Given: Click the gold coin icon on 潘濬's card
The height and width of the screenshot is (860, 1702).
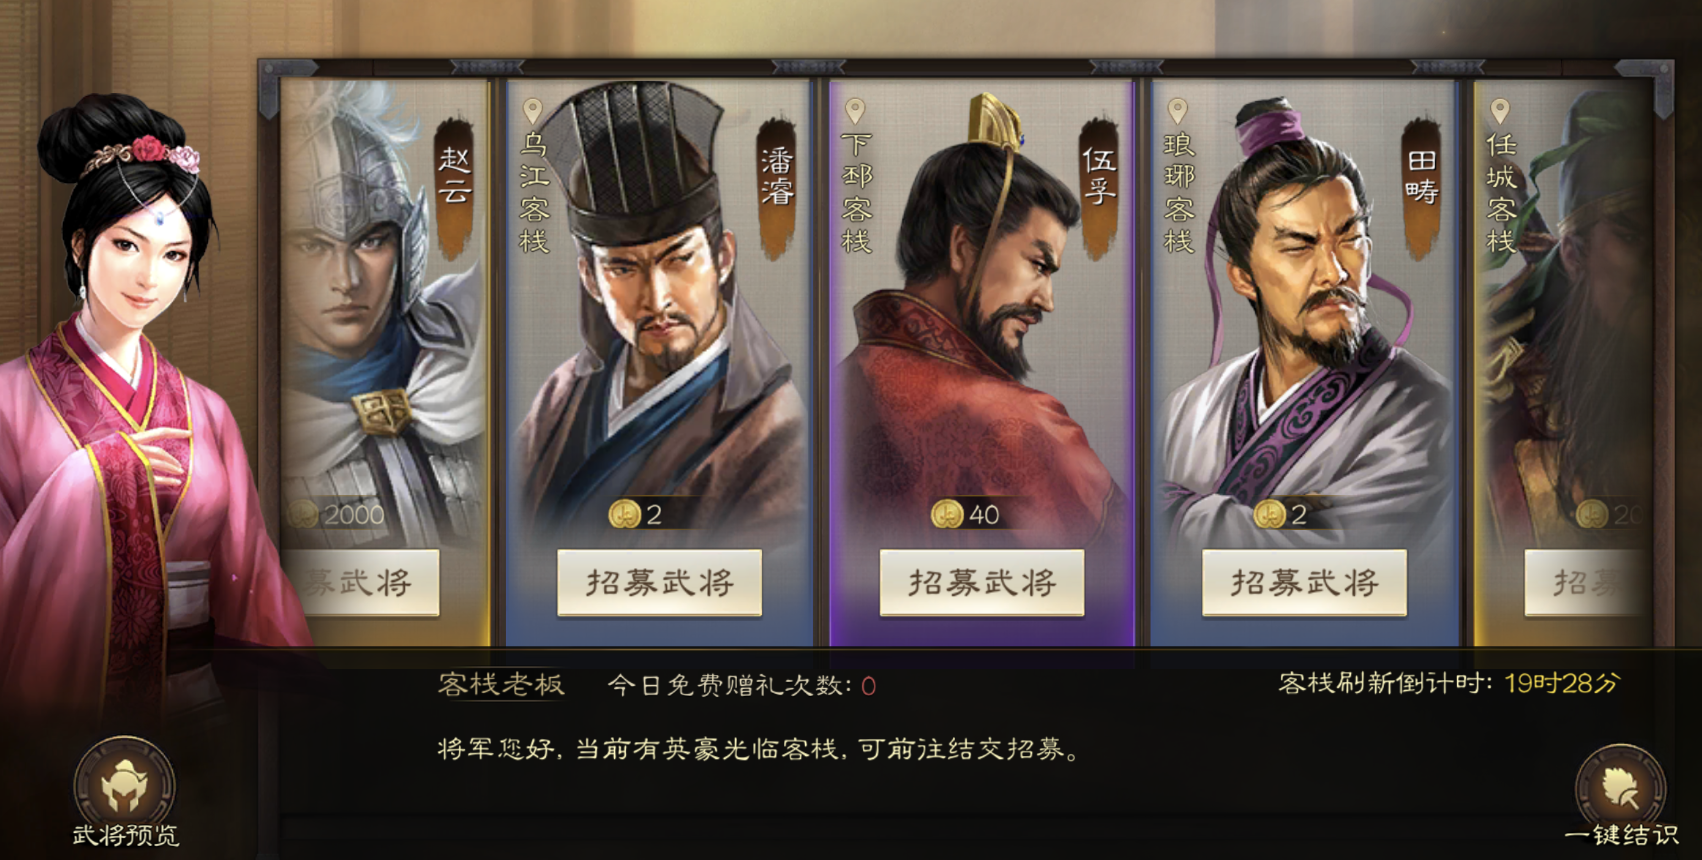Looking at the screenshot, I should [x=624, y=514].
